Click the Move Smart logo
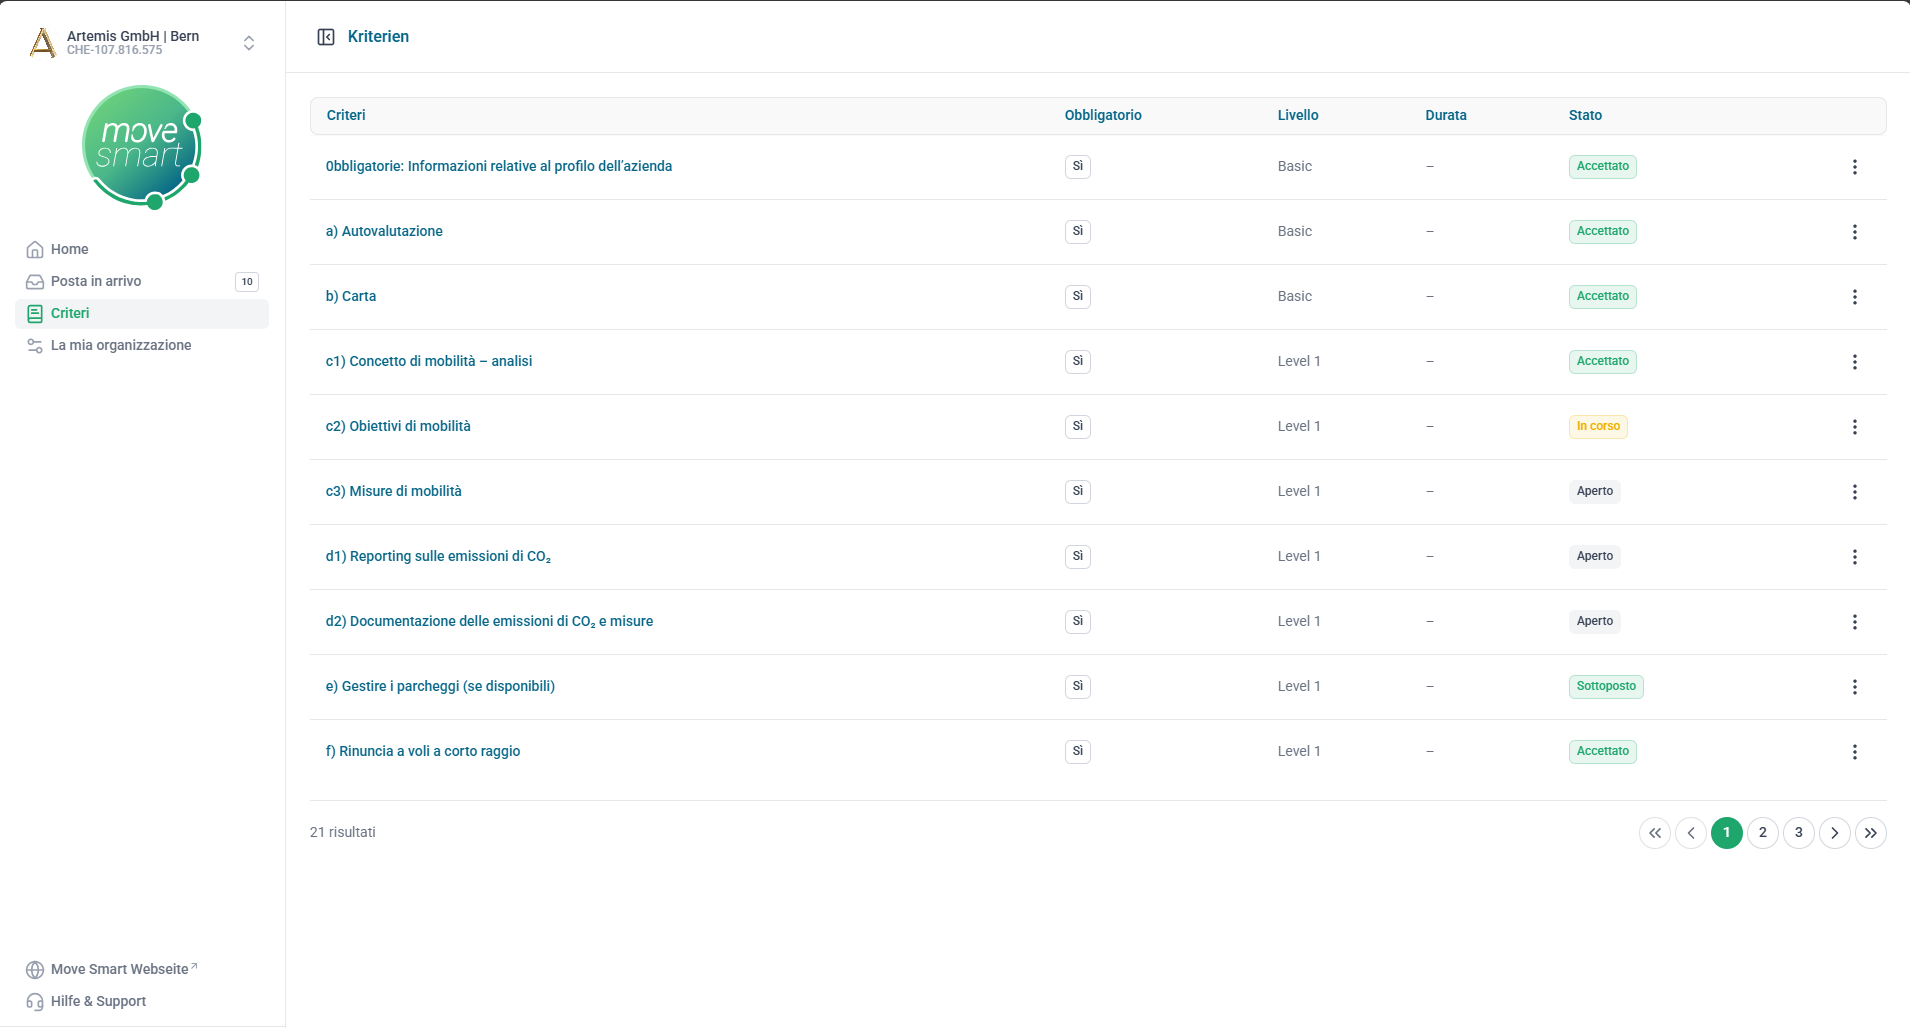Screen dimensions: 1910x1028 pos(142,147)
